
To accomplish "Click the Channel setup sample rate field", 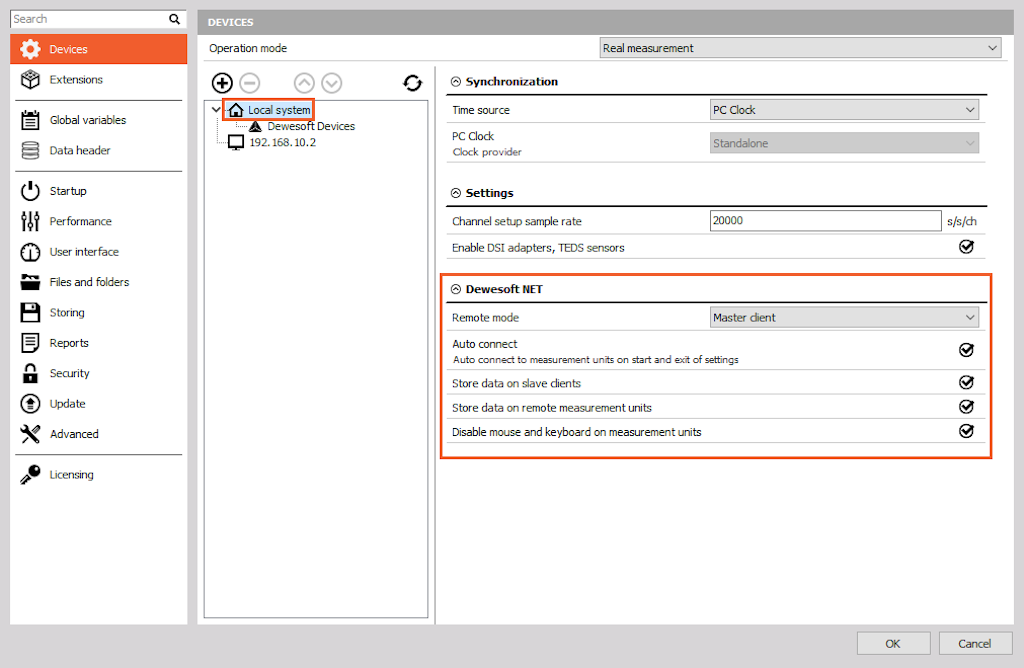I will (825, 221).
